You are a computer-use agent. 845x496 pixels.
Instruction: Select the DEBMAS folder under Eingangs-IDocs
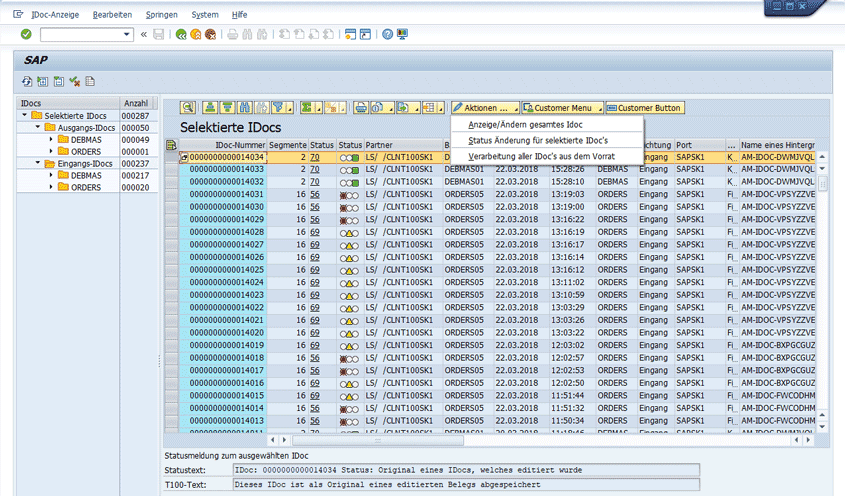(80, 175)
